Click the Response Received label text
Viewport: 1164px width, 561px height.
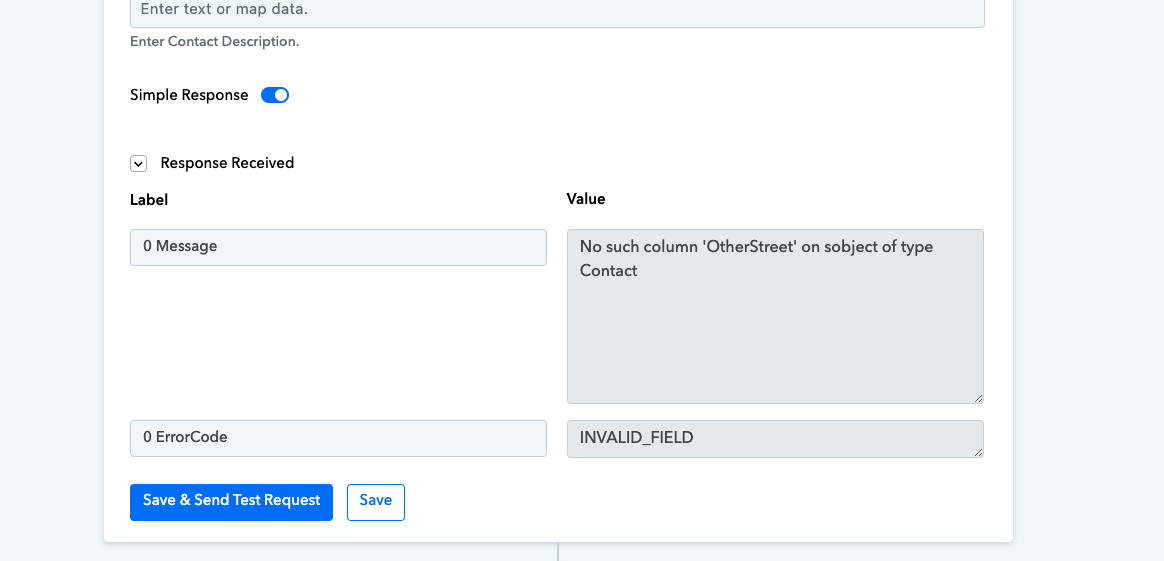point(227,163)
